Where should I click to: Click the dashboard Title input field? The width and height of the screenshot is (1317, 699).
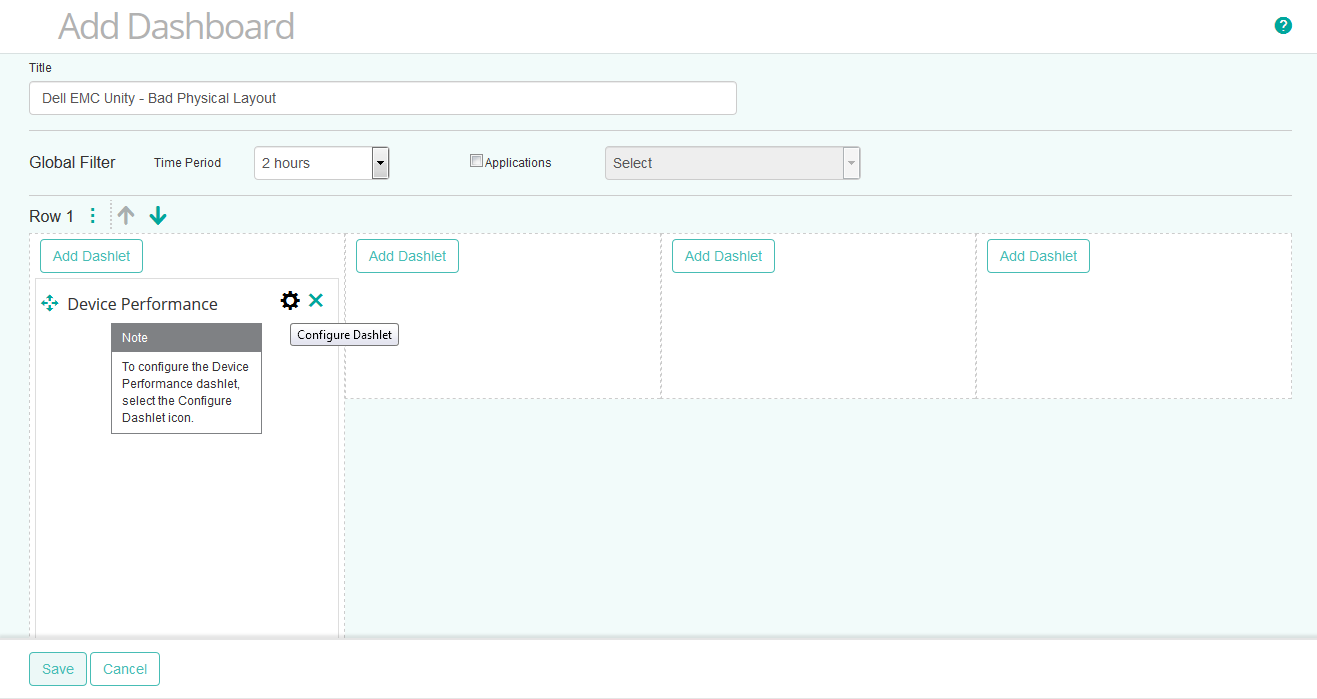tap(383, 97)
